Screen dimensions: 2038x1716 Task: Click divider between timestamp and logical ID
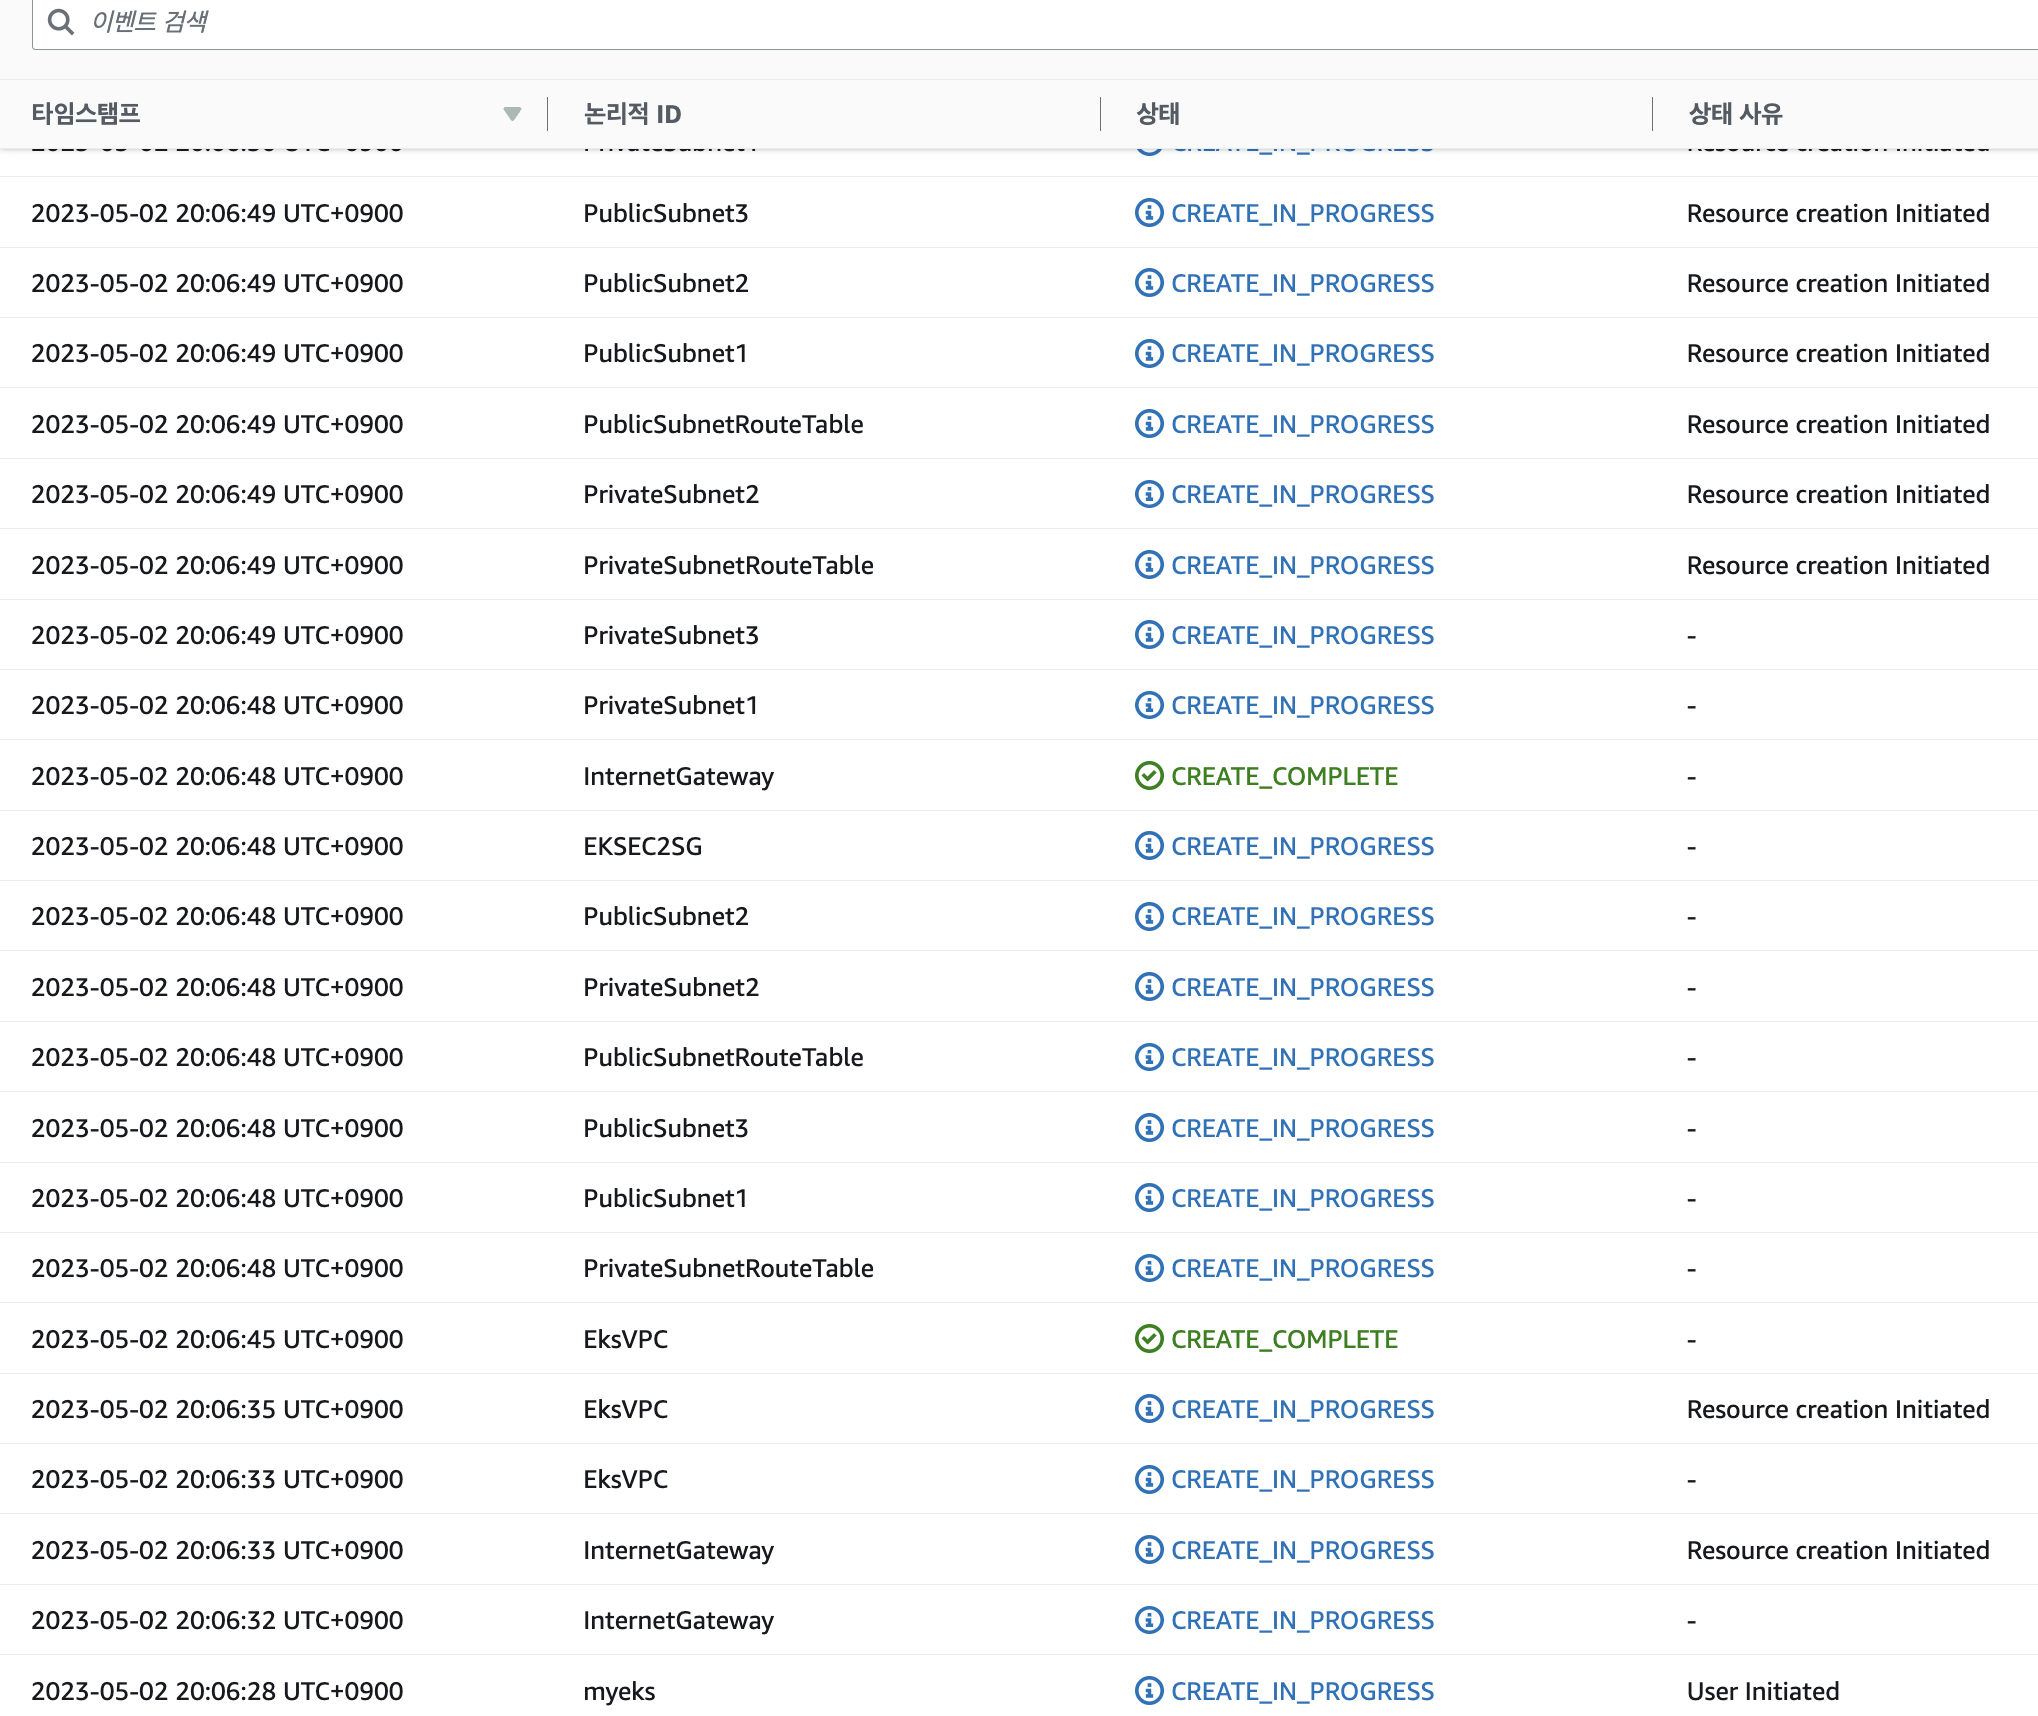tap(548, 114)
